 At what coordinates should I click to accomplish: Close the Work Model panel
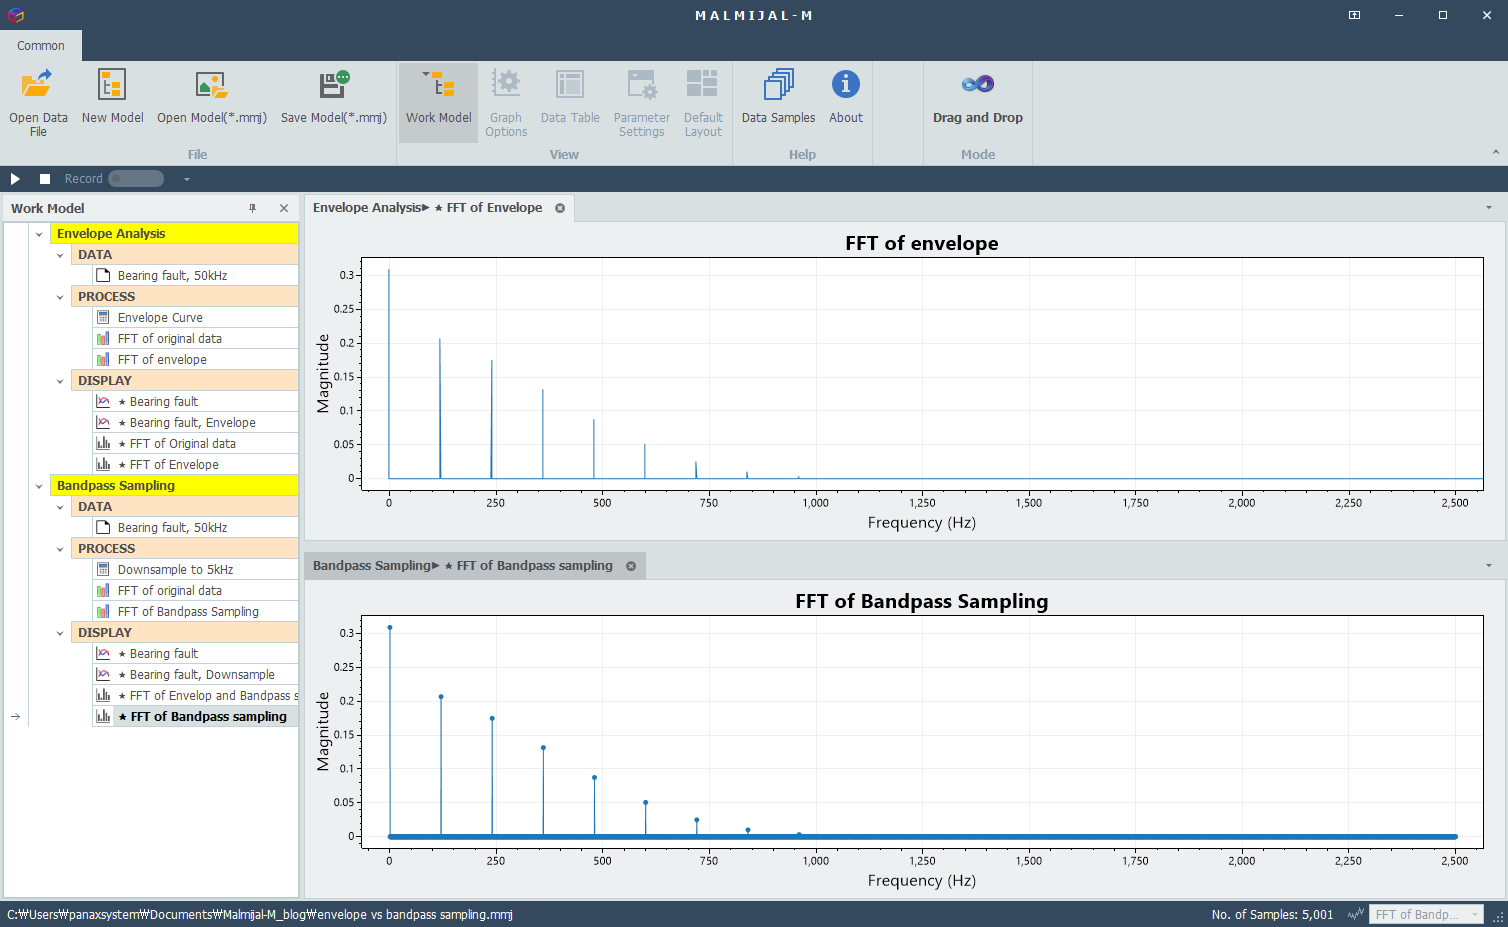[x=284, y=208]
